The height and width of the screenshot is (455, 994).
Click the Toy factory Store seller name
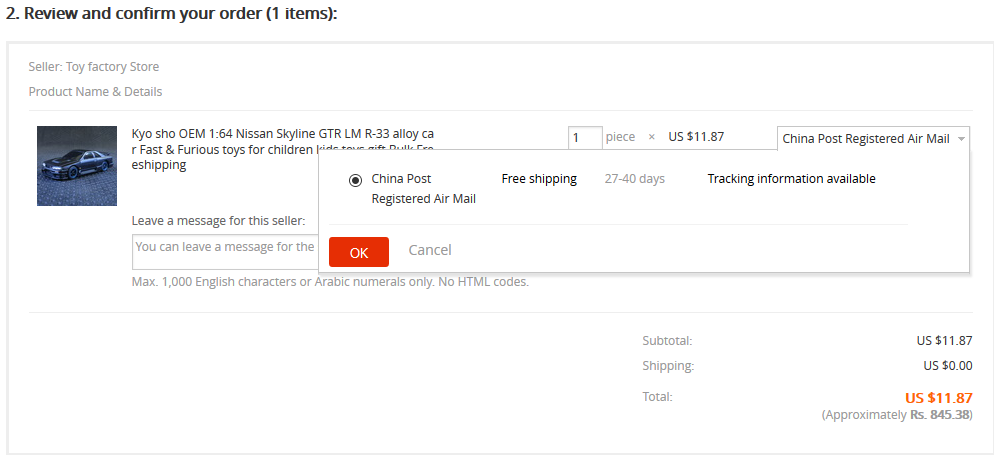(112, 67)
